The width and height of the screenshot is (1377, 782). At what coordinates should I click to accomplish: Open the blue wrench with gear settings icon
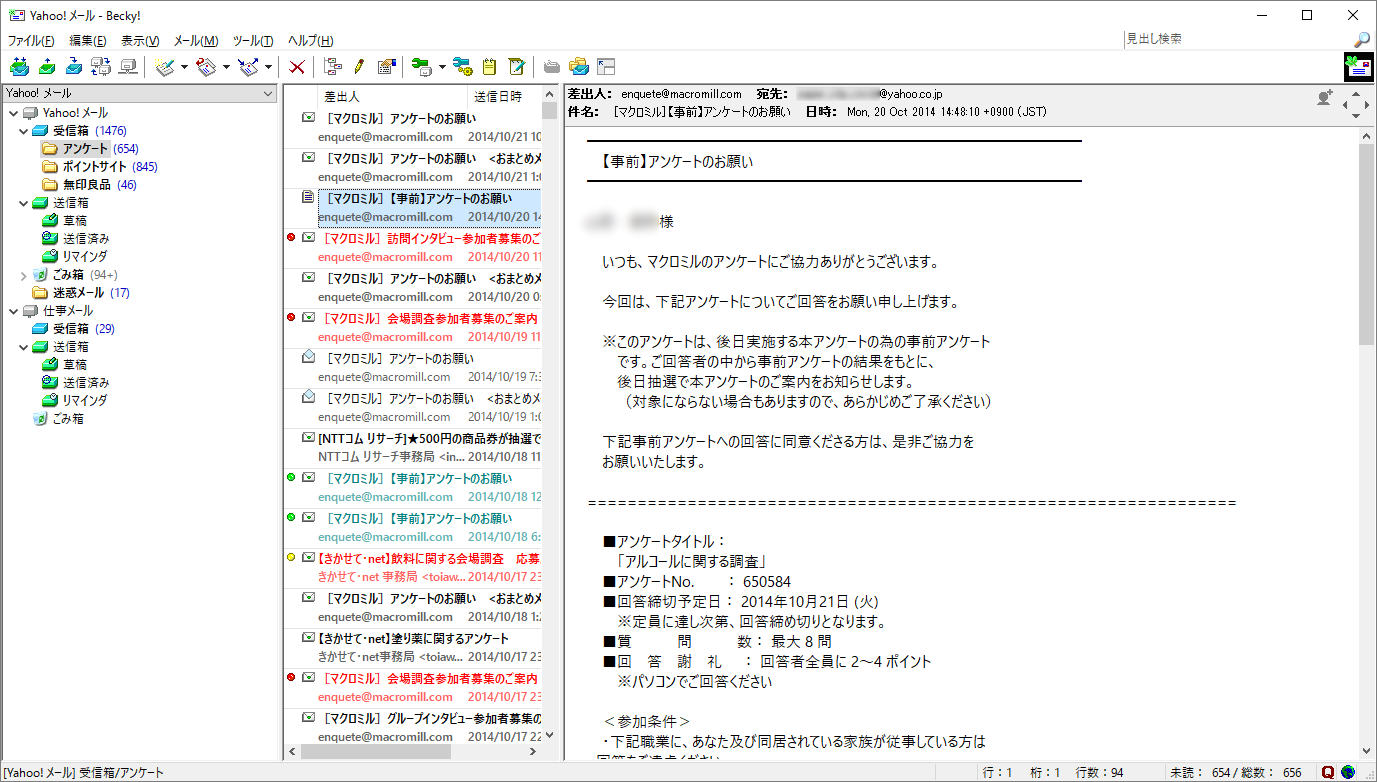(x=462, y=67)
